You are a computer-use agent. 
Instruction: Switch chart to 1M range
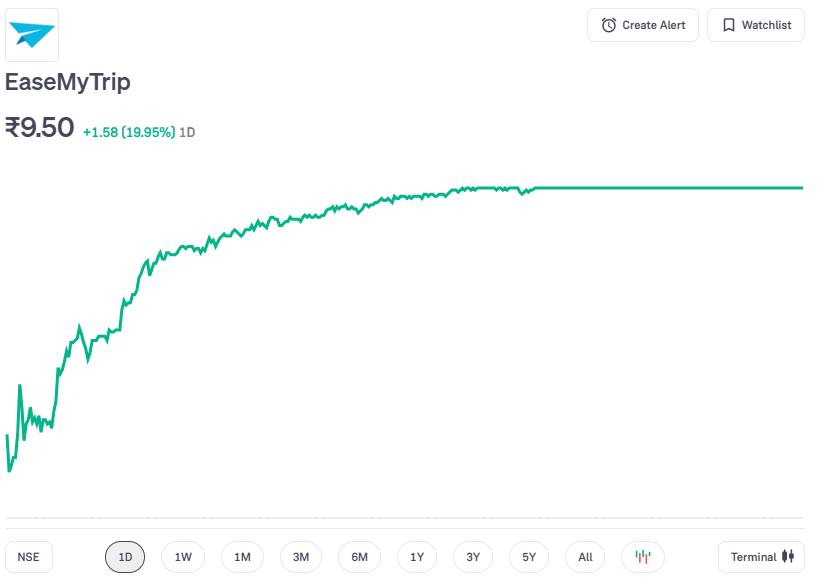[242, 557]
